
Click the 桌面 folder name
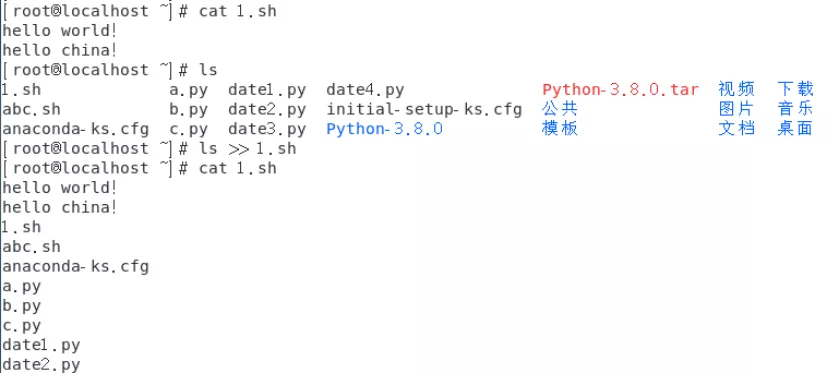click(795, 129)
